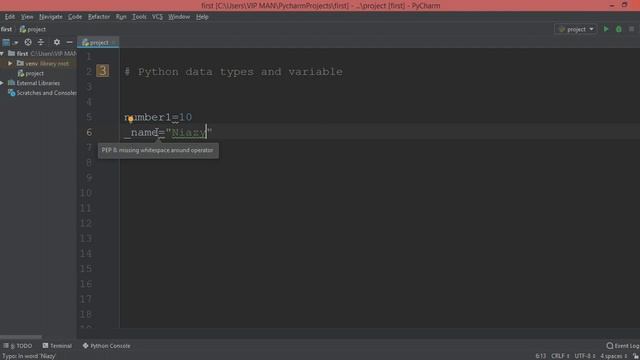640x360 pixels.
Task: Click scroll-from-source target icon in Project panel
Action: click(x=28, y=42)
